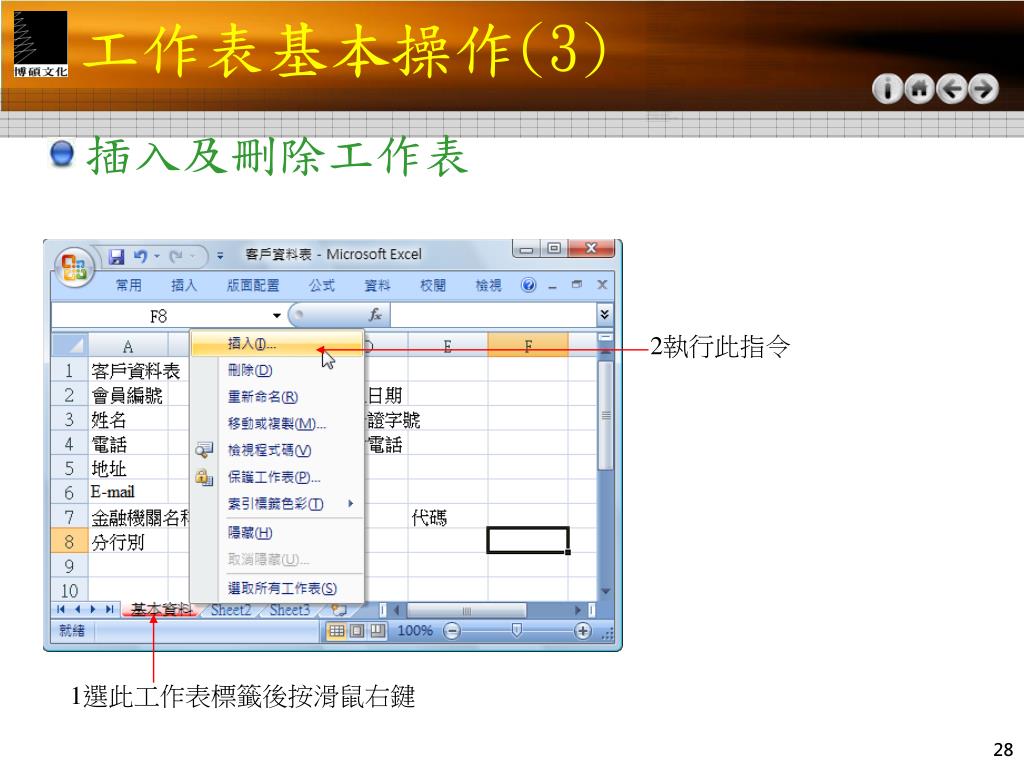Choose 檢視程式碼(V) in the context menu

[x=277, y=450]
